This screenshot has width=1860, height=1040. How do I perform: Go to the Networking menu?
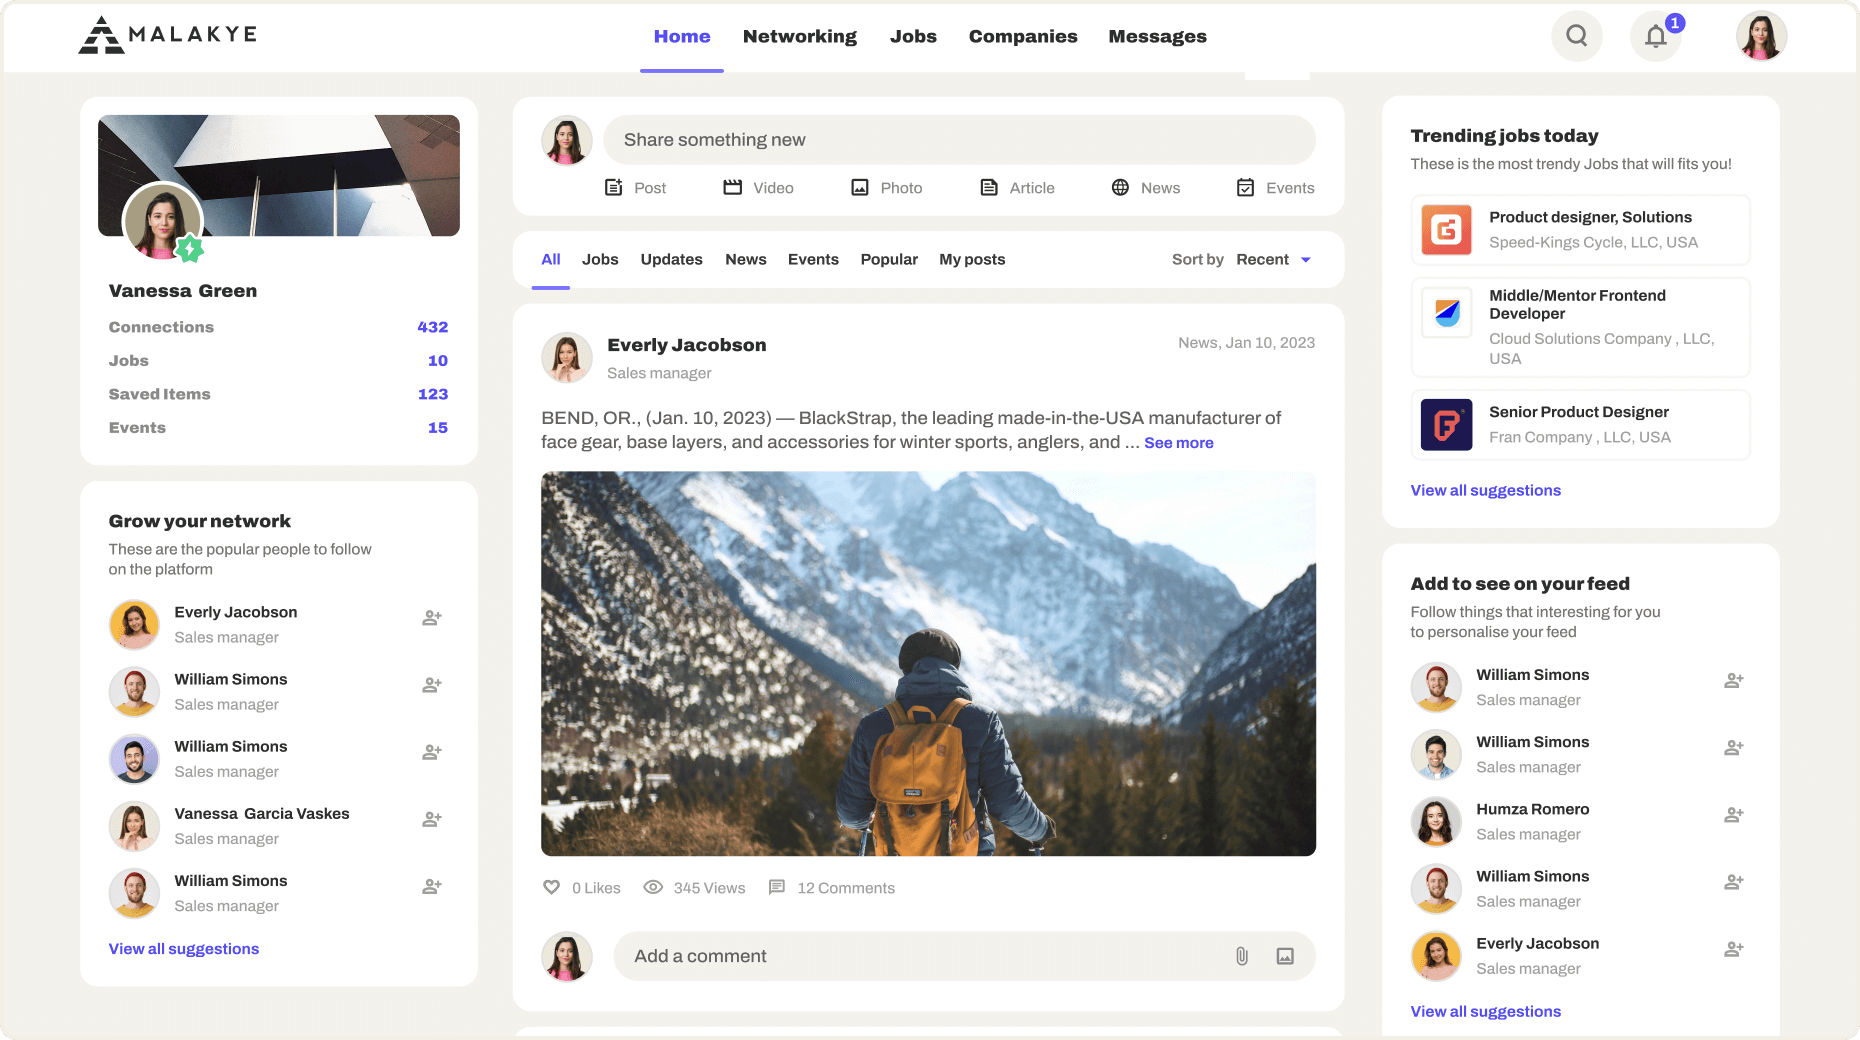[799, 37]
